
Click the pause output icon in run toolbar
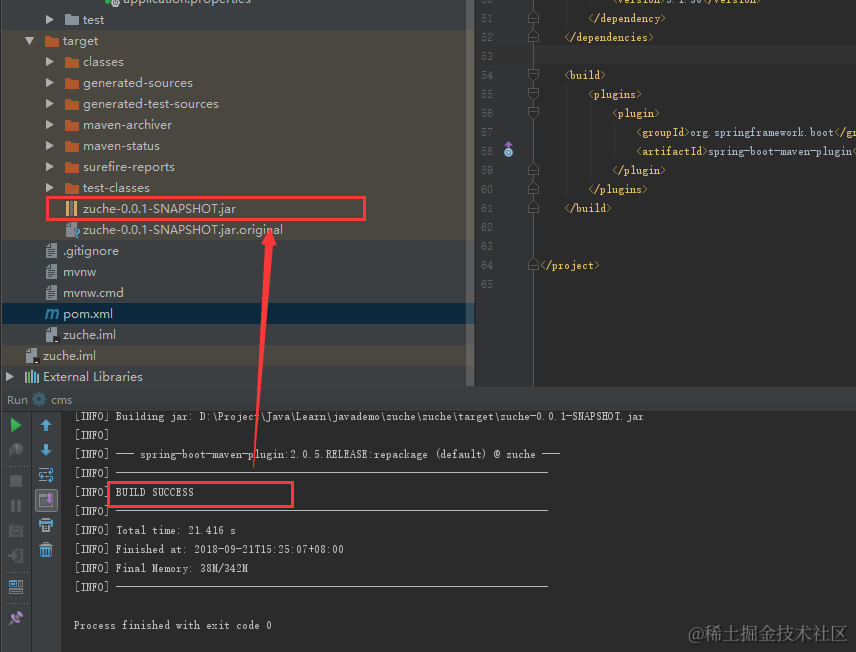coord(15,505)
